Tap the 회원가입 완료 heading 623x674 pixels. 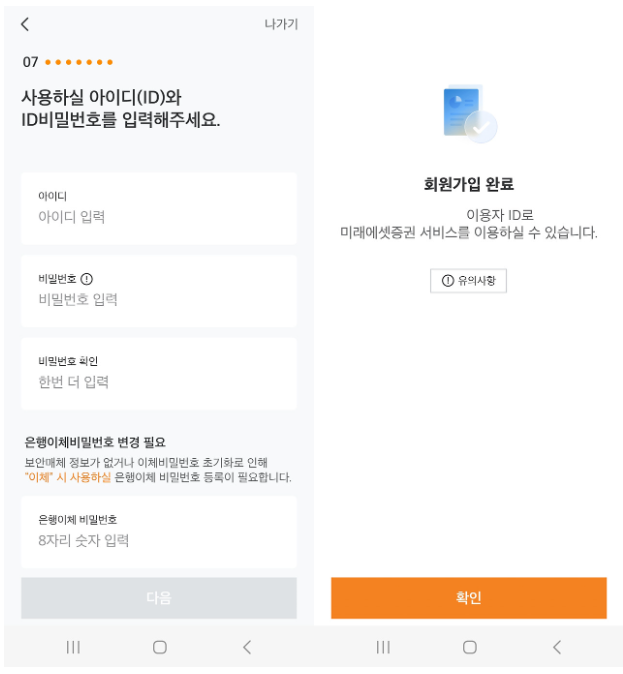coord(469,184)
